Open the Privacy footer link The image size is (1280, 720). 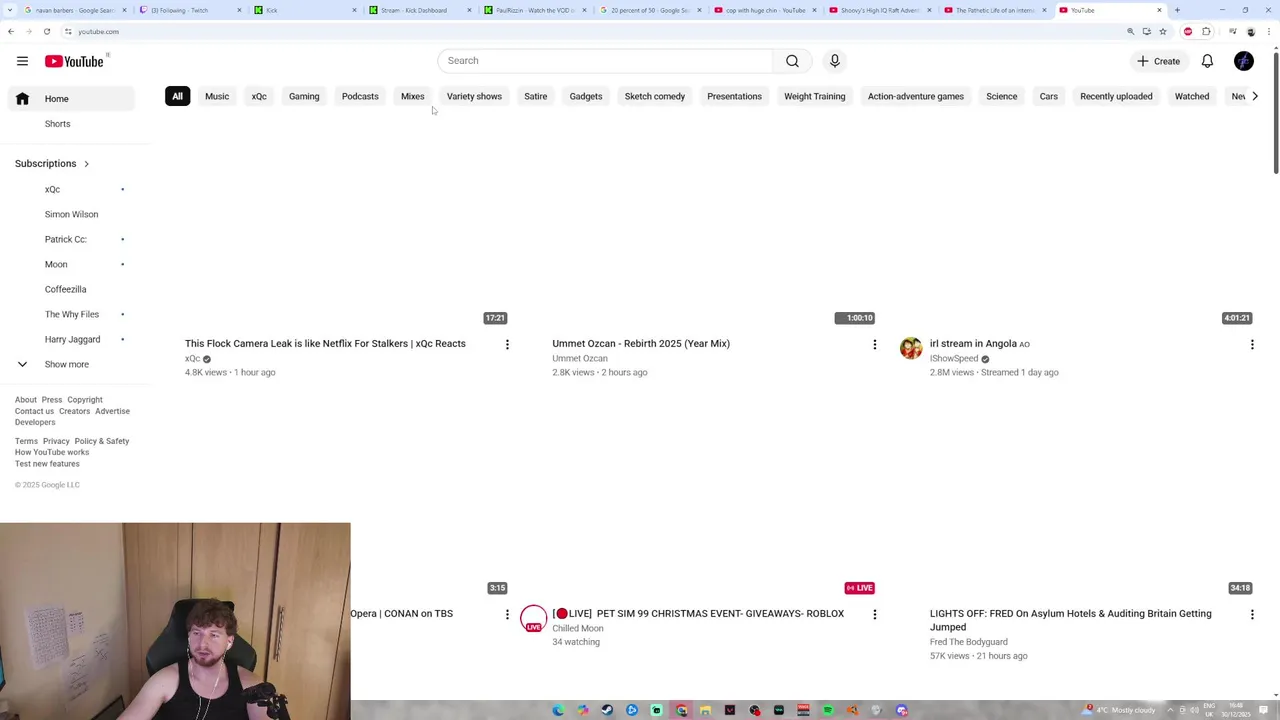[56, 441]
